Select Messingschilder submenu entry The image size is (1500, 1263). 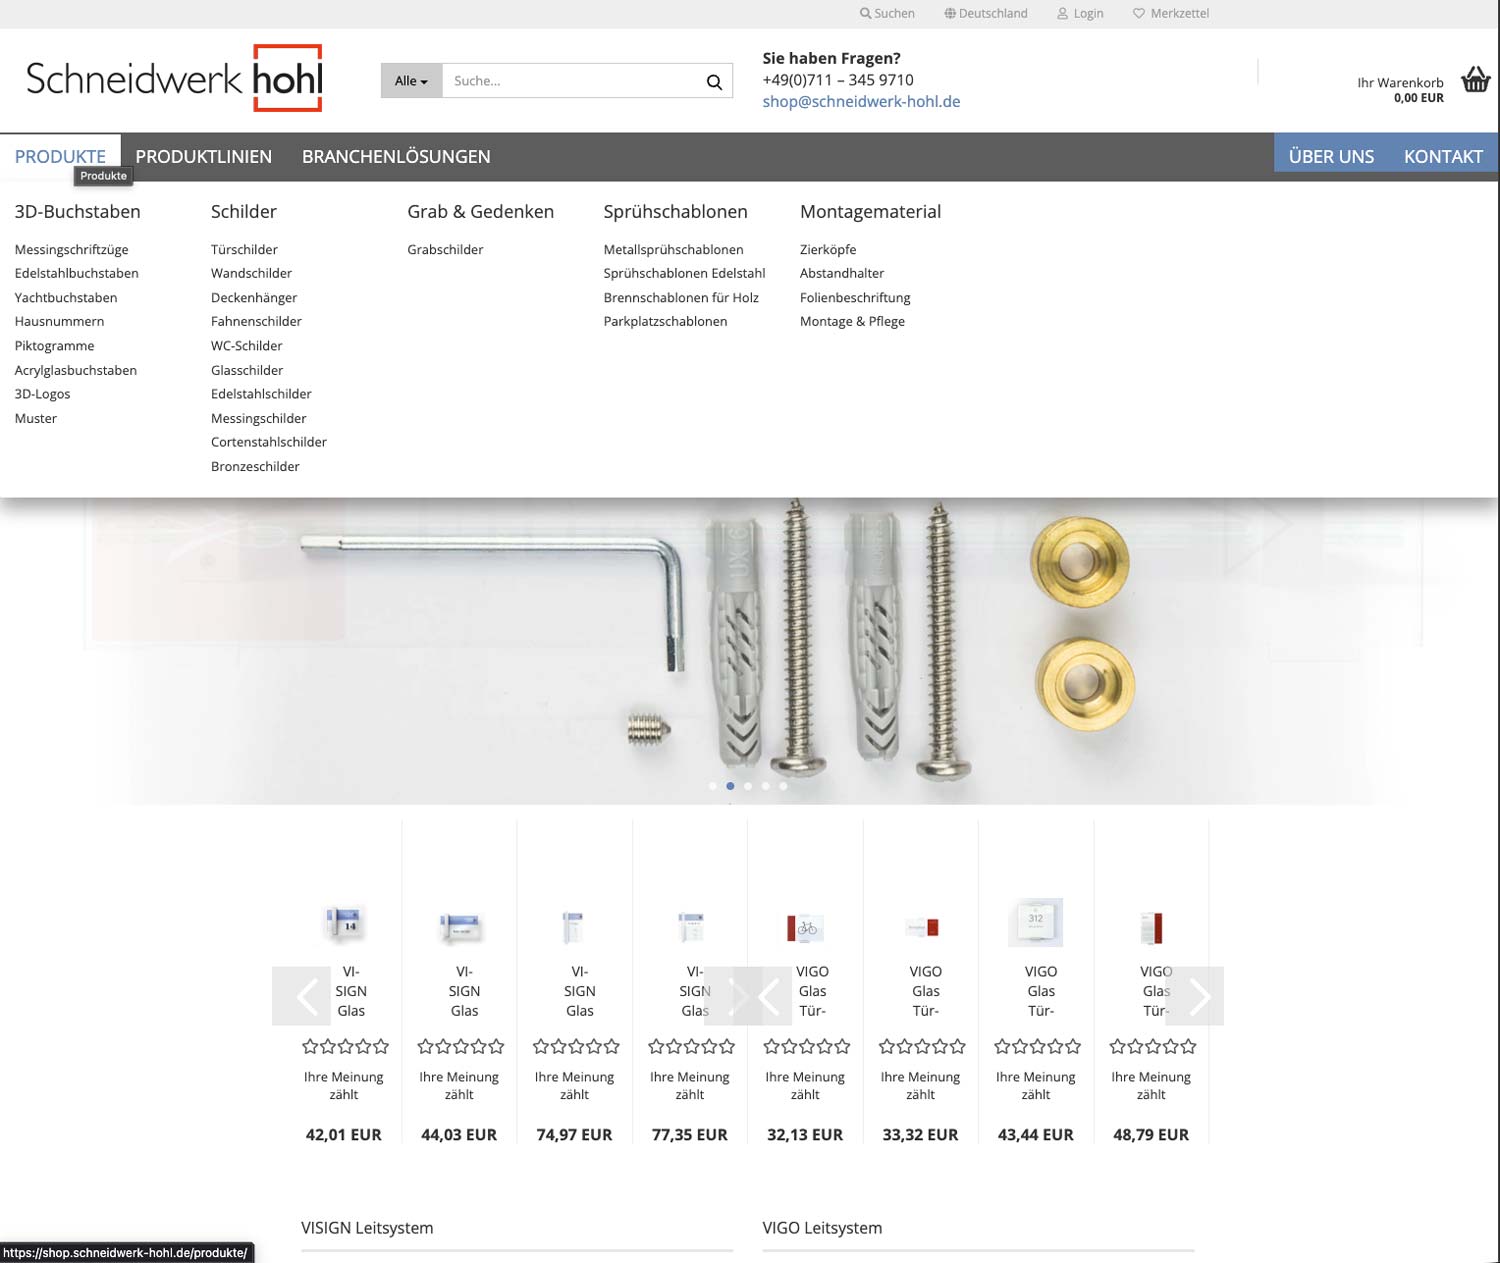point(258,418)
